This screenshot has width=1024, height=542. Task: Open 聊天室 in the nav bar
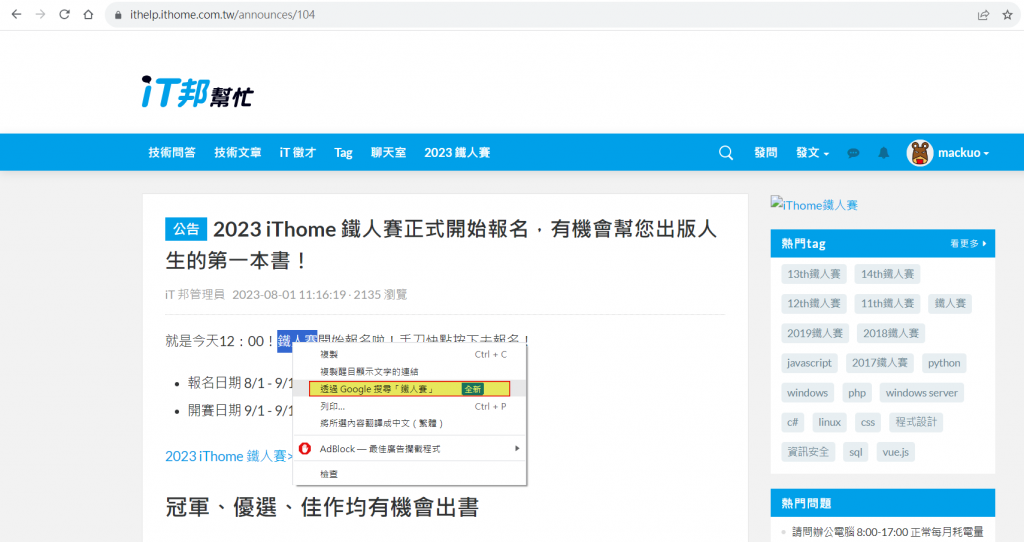[x=389, y=153]
